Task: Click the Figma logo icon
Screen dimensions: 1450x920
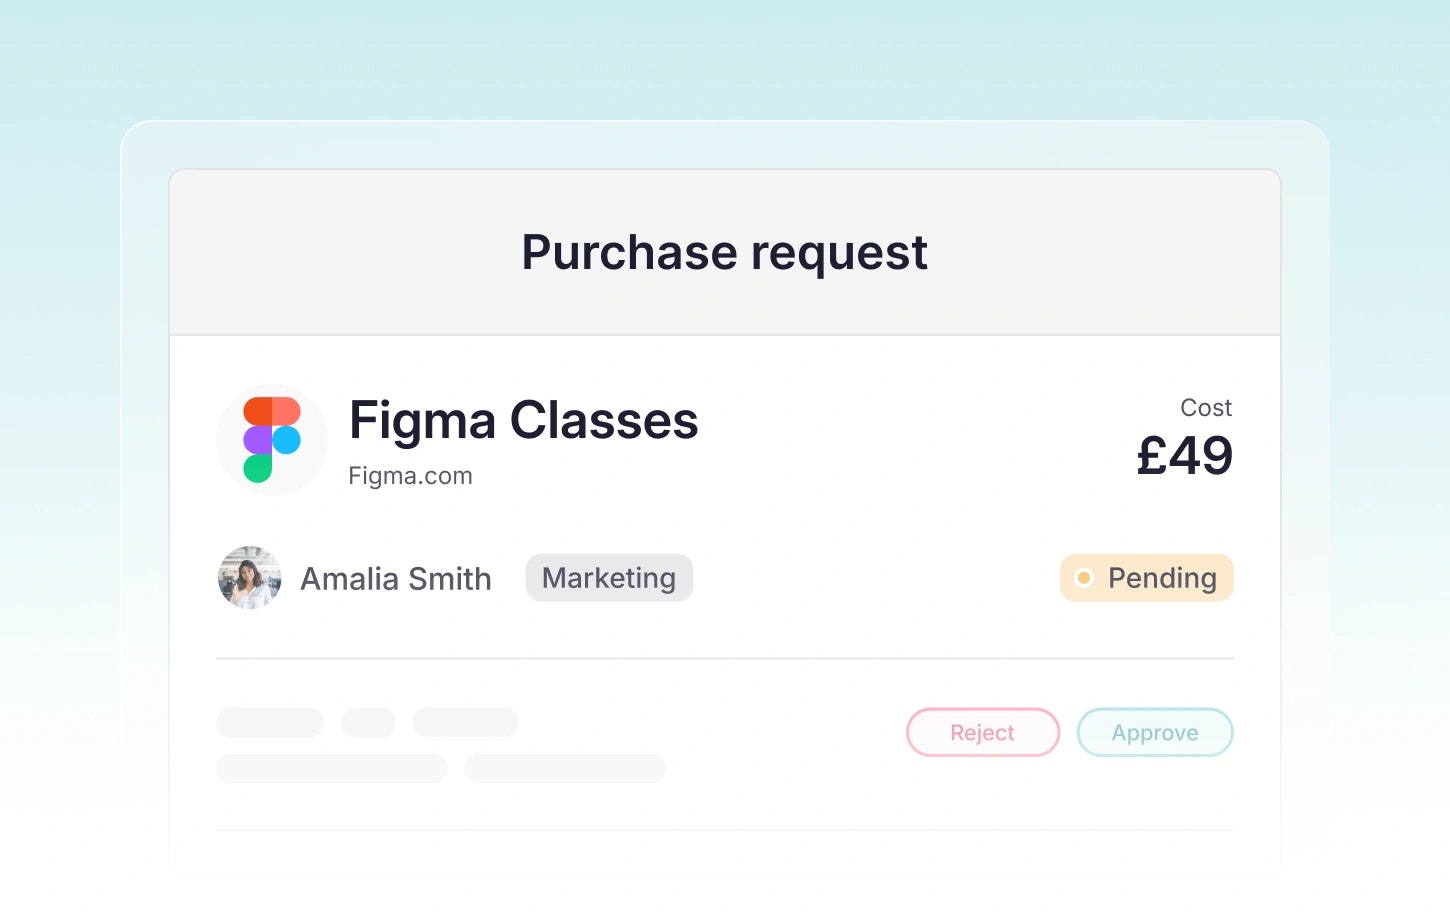Action: click(272, 440)
